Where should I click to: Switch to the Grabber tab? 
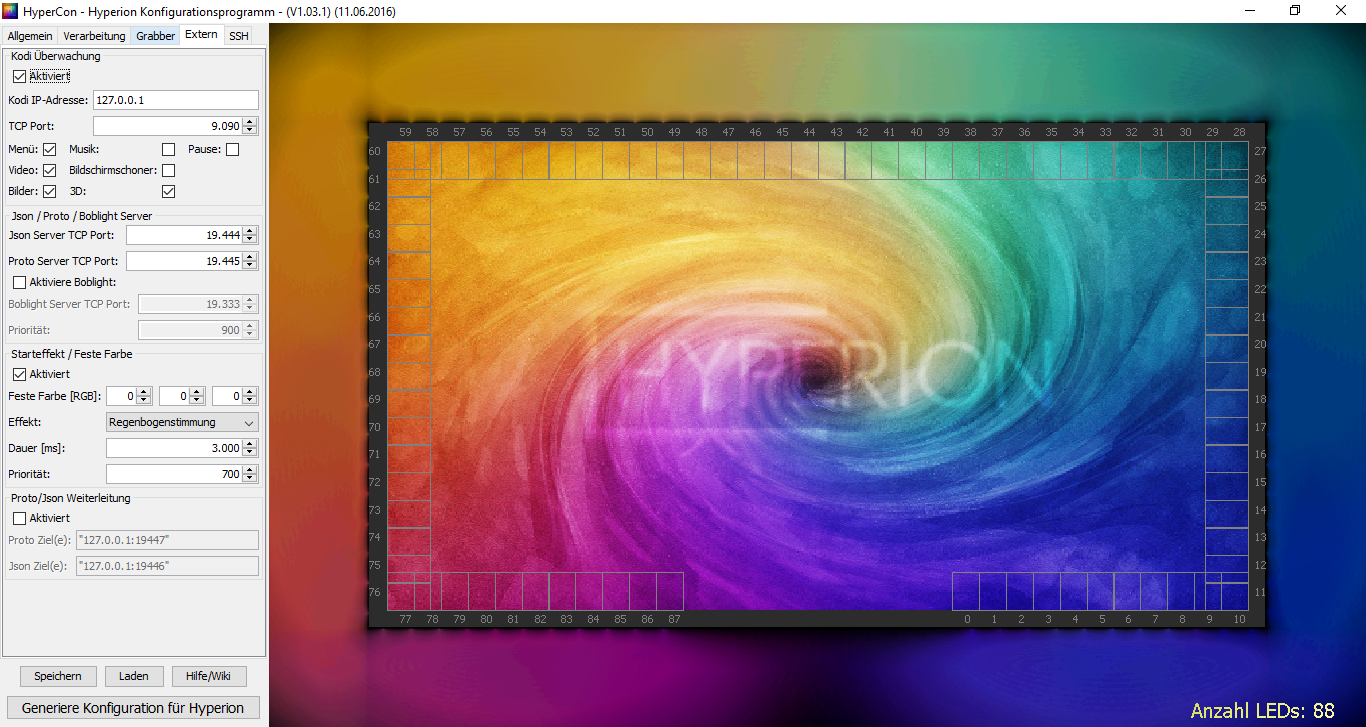(155, 36)
